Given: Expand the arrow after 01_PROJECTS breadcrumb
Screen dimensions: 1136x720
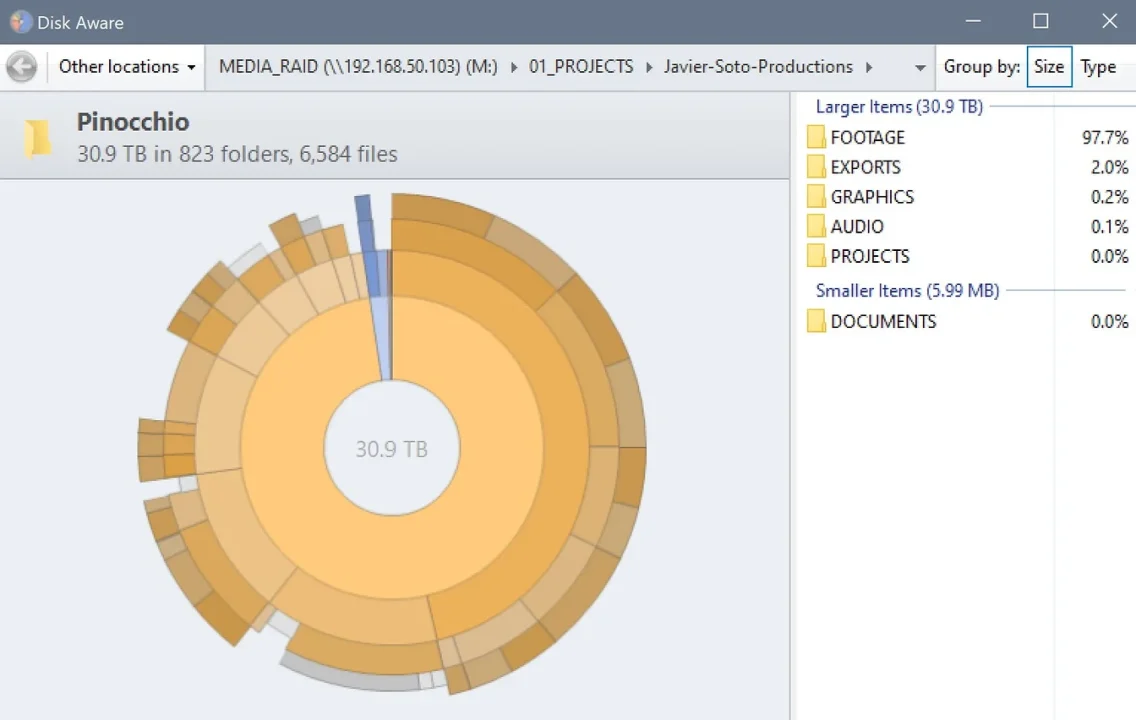Looking at the screenshot, I should (x=648, y=67).
